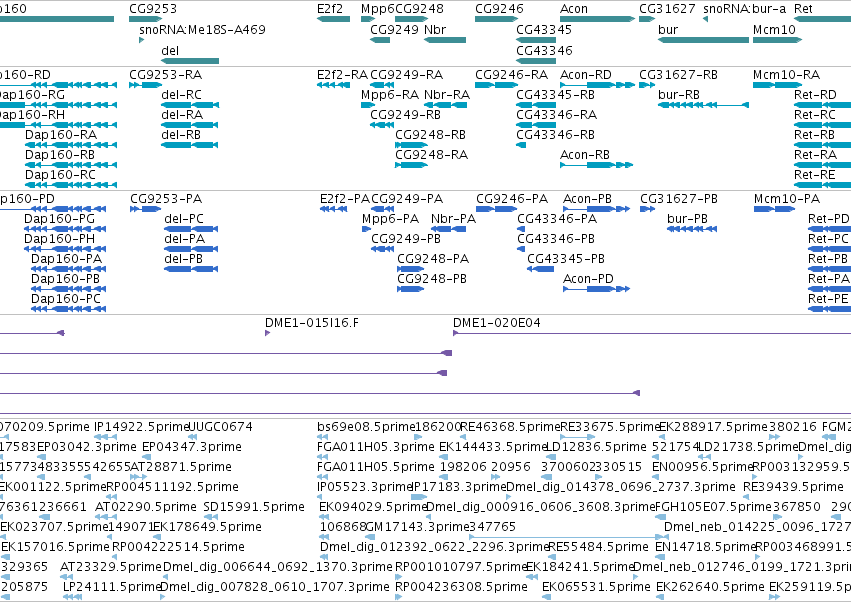Open transcript E2f2-RA

(342, 74)
